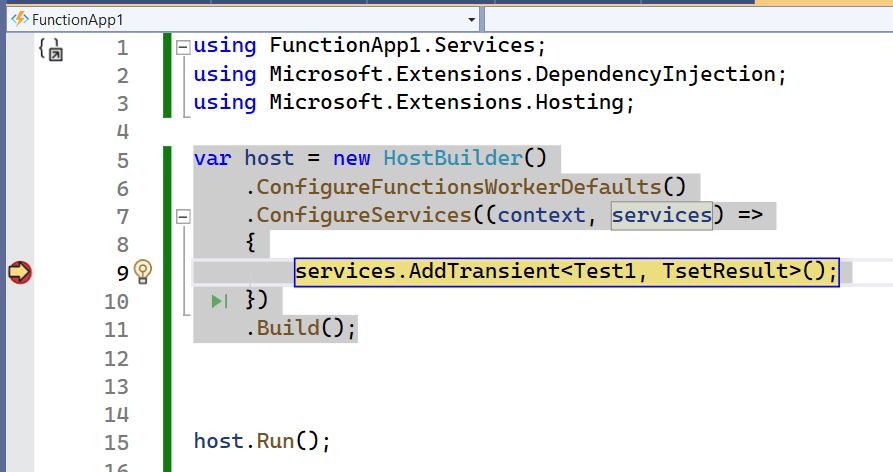
Task: Click 'FunctionApp1.Services' namespace on line 1
Action: (402, 46)
